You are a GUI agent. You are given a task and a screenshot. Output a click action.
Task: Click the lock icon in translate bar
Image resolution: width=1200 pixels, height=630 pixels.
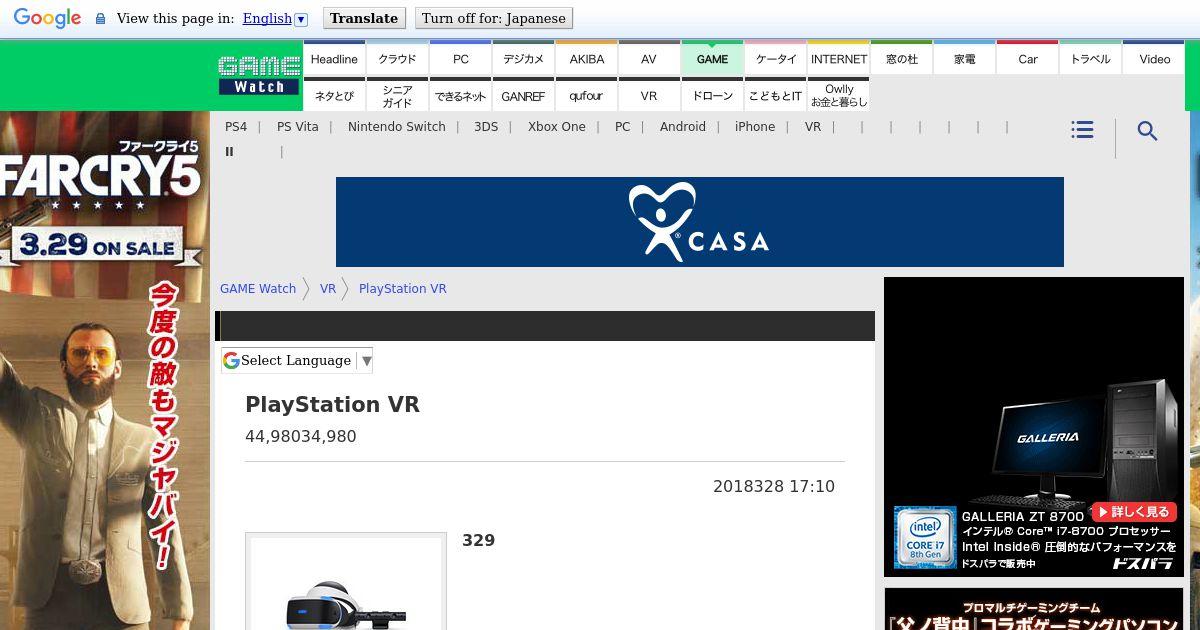[100, 19]
